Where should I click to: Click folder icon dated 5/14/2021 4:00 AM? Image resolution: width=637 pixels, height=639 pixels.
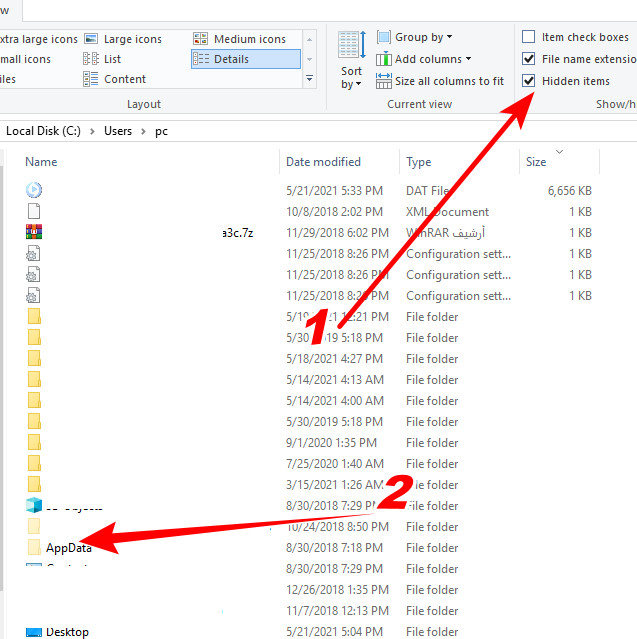point(34,400)
